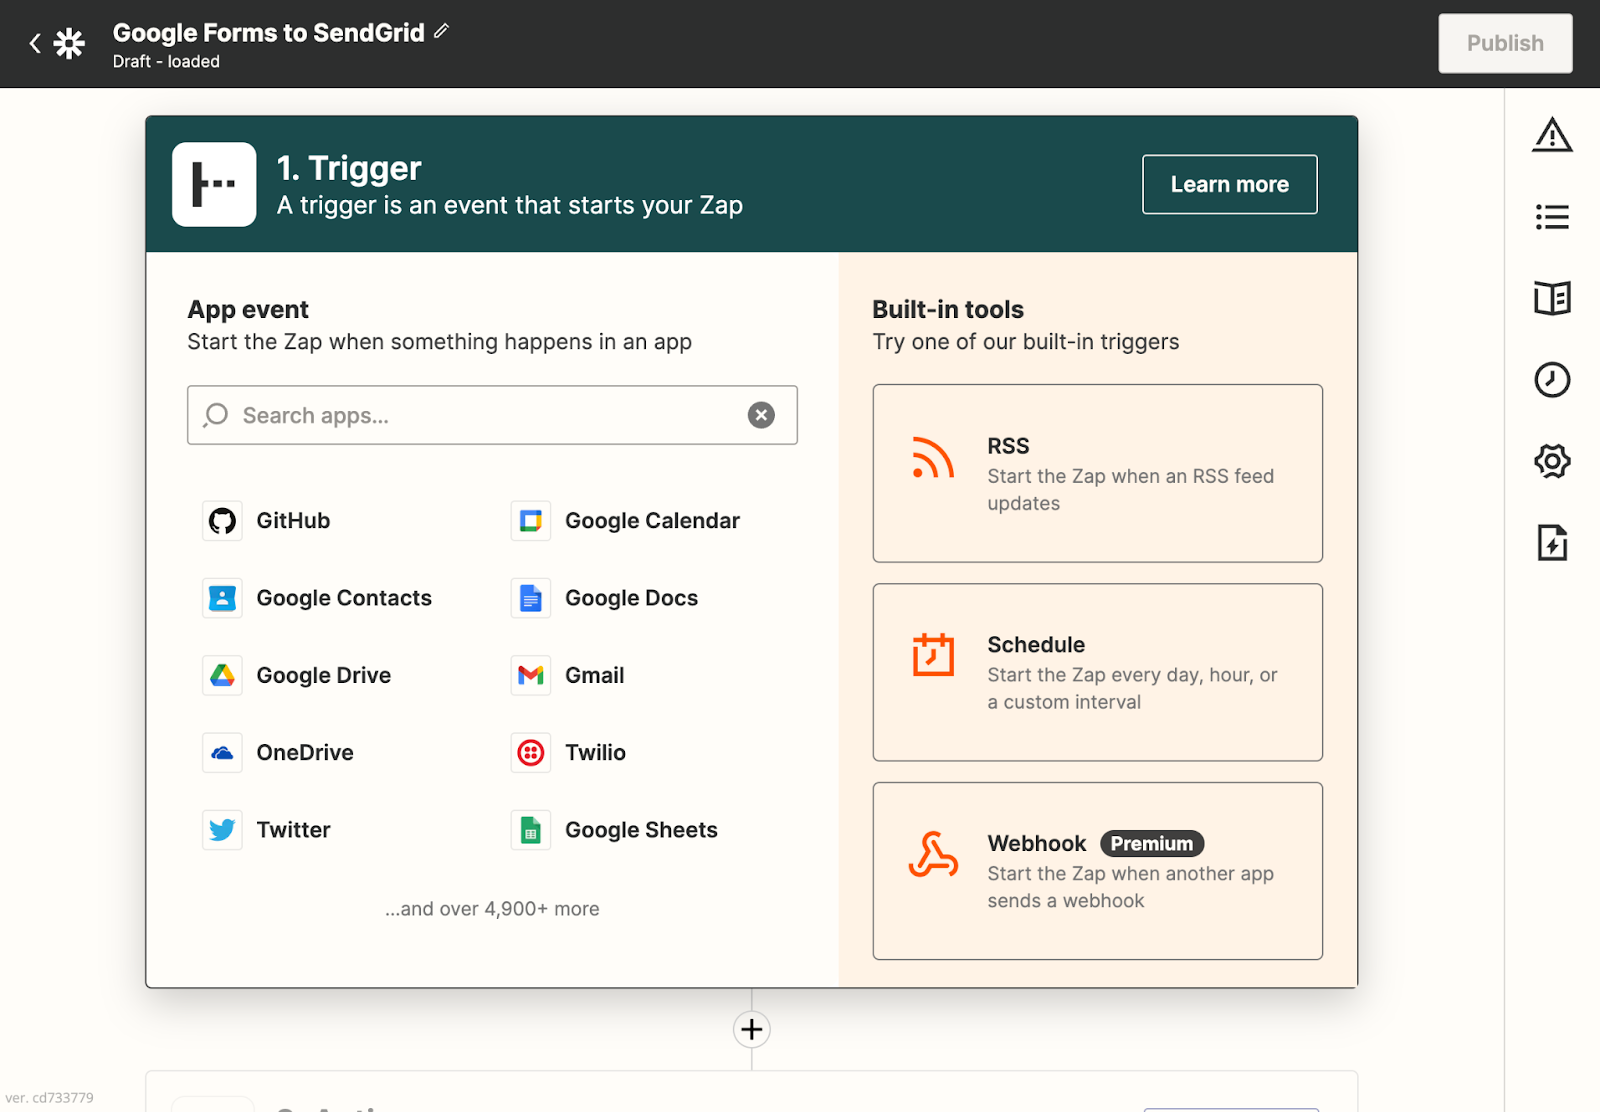Select the GitHub app
This screenshot has width=1600, height=1112.
pyautogui.click(x=267, y=521)
